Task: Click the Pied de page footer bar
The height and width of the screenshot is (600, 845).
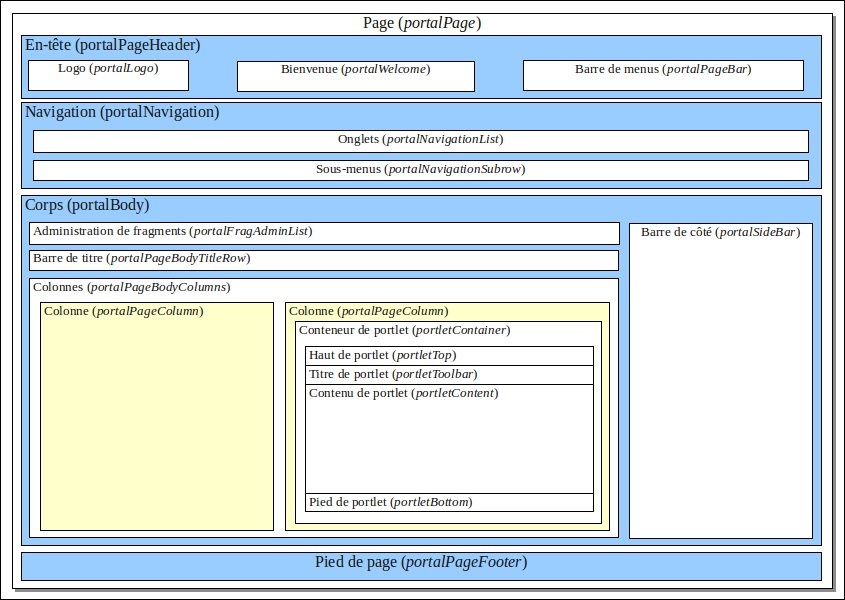Action: point(421,565)
